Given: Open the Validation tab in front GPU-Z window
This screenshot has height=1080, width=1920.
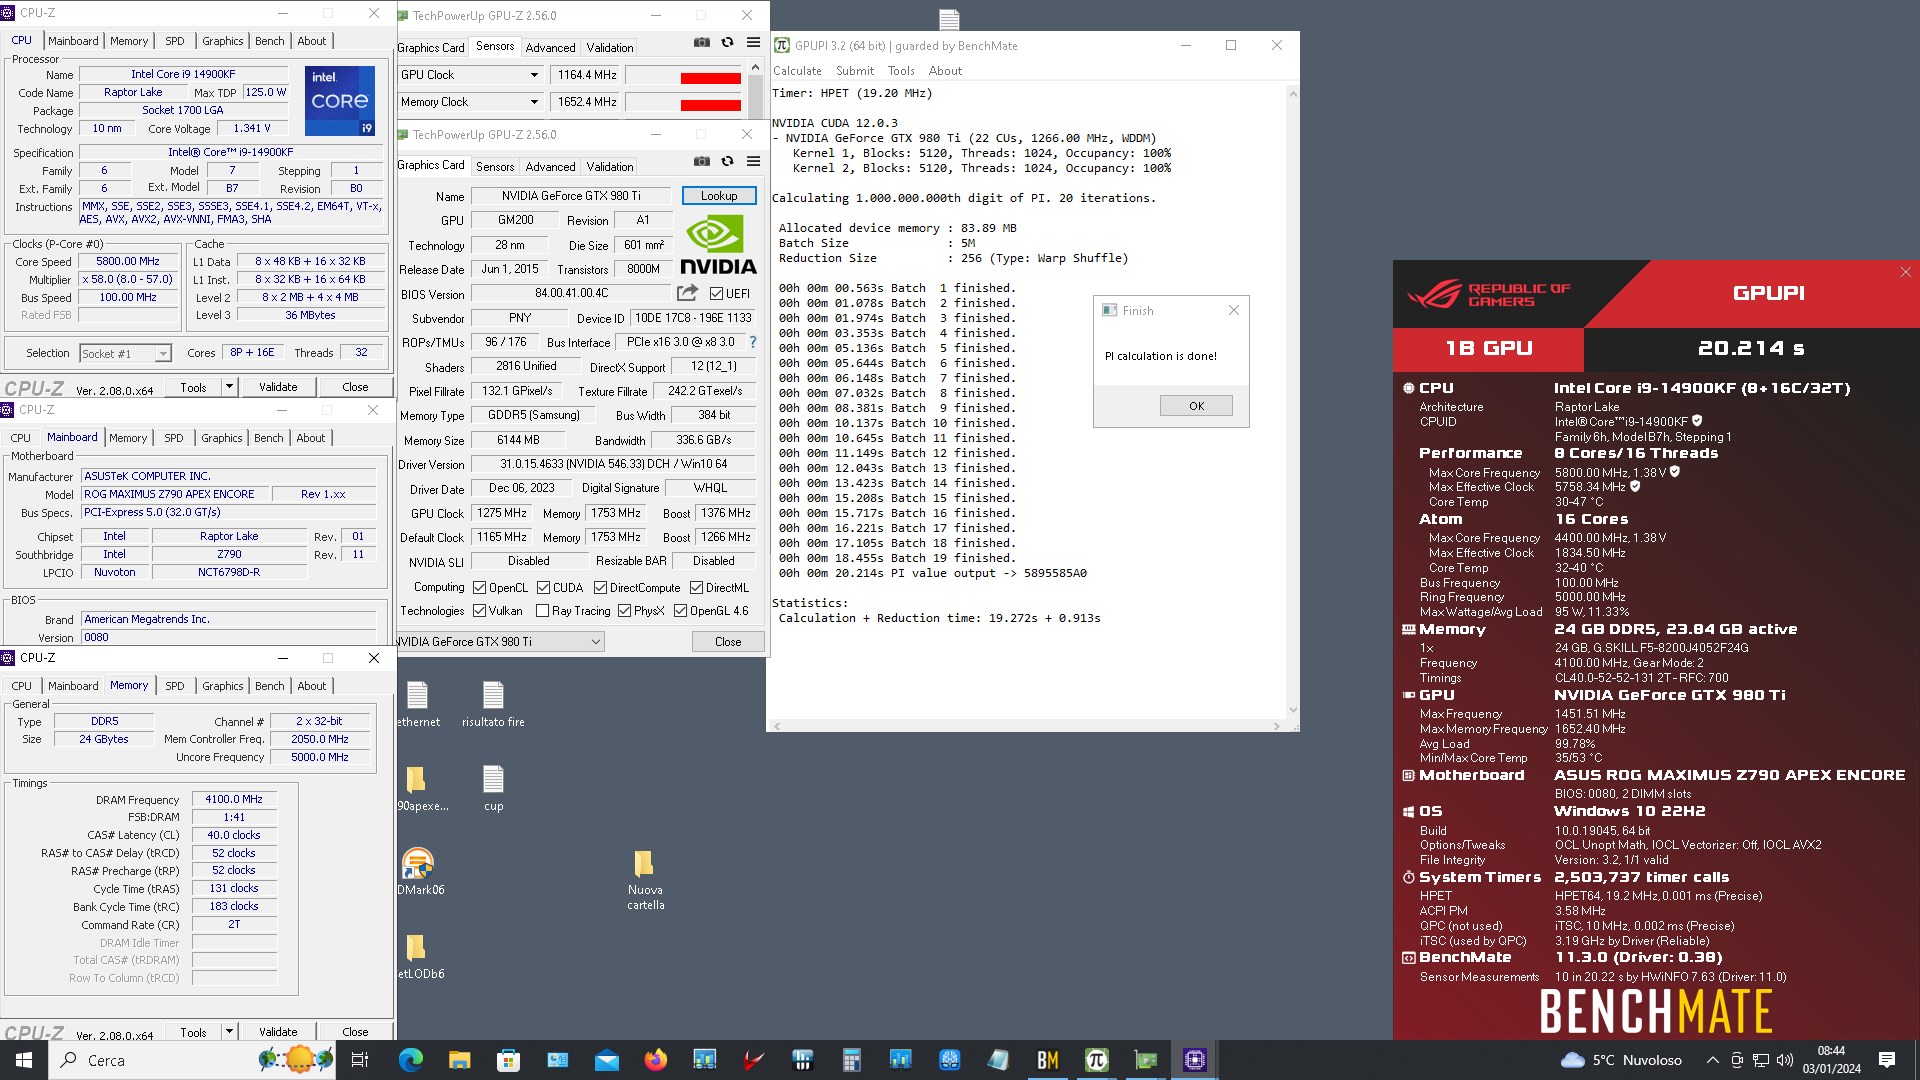Looking at the screenshot, I should click(x=609, y=167).
